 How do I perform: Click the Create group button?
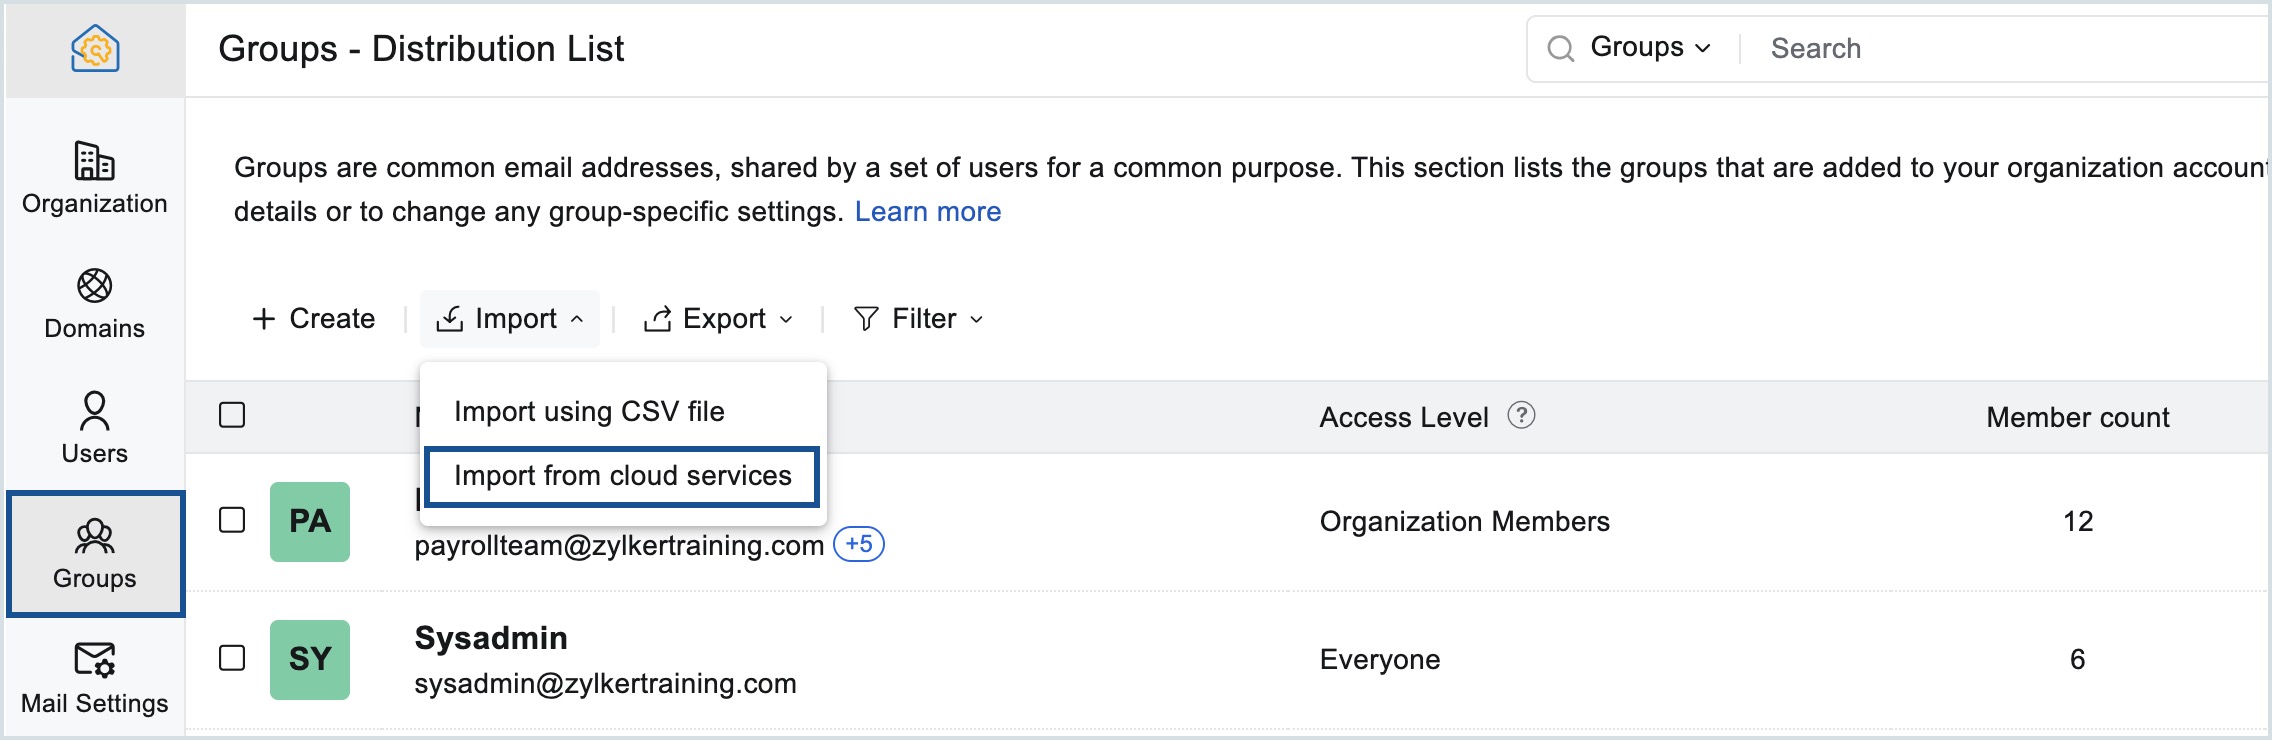(x=314, y=319)
